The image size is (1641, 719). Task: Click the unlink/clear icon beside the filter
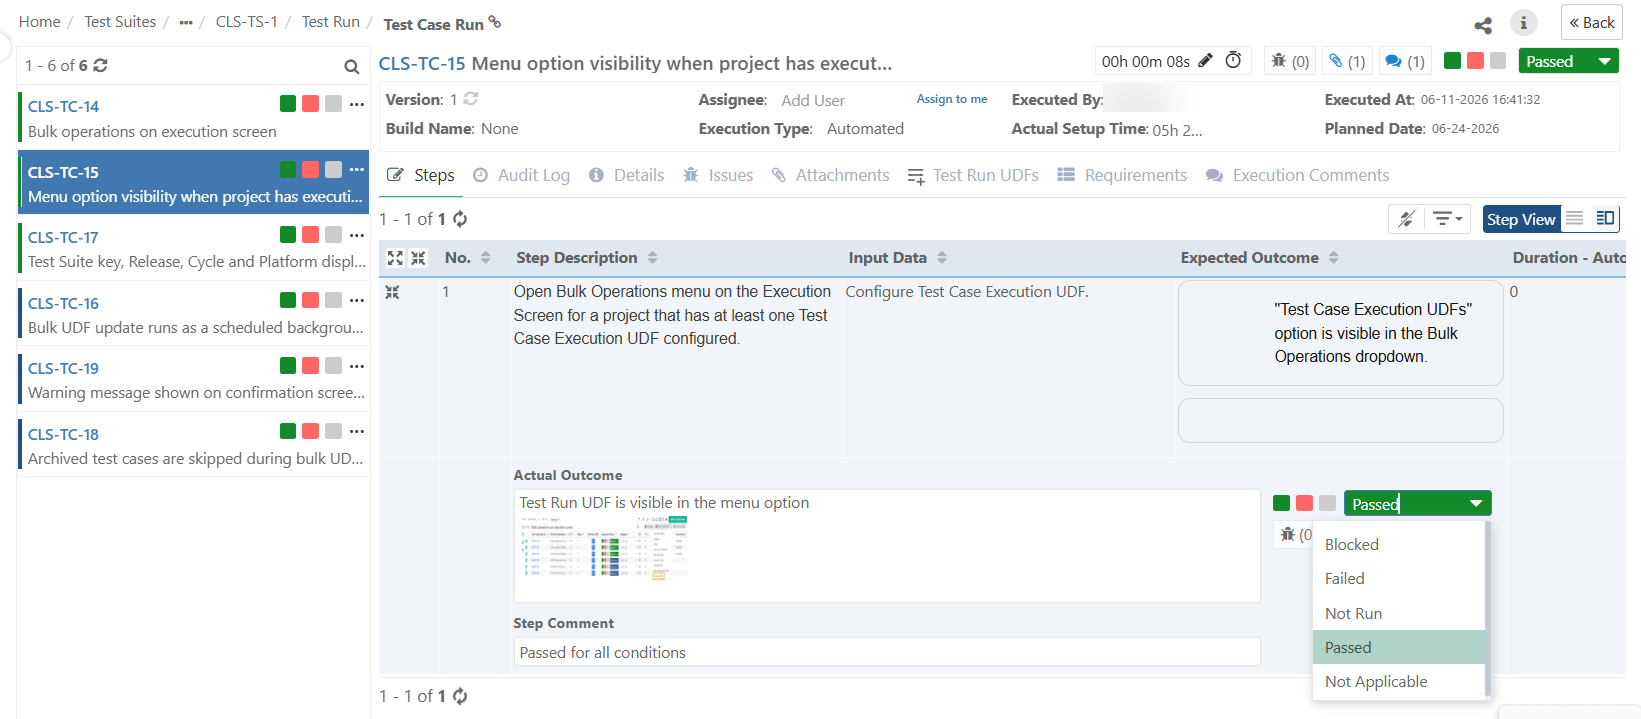1407,219
